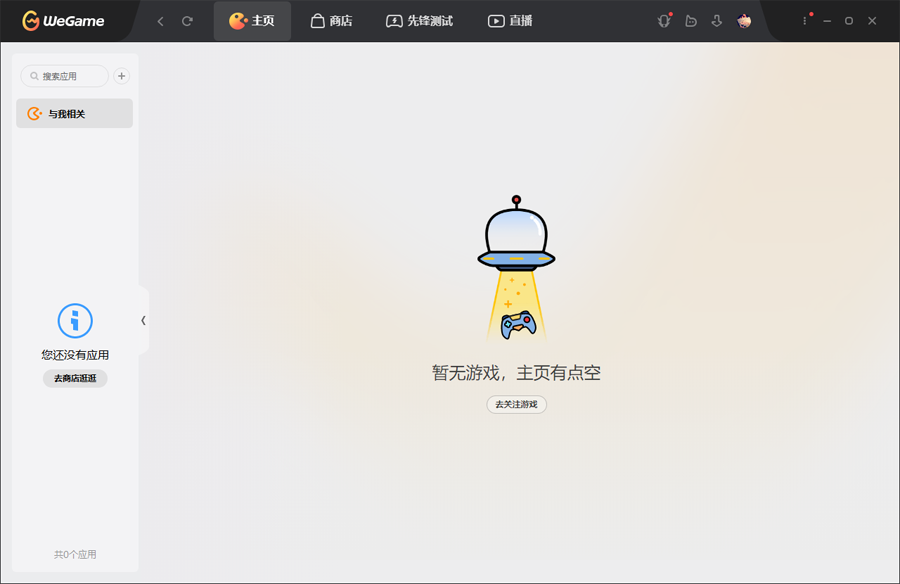The image size is (900, 584).
Task: Collapse the sidebar using the left chevron
Action: coord(143,320)
